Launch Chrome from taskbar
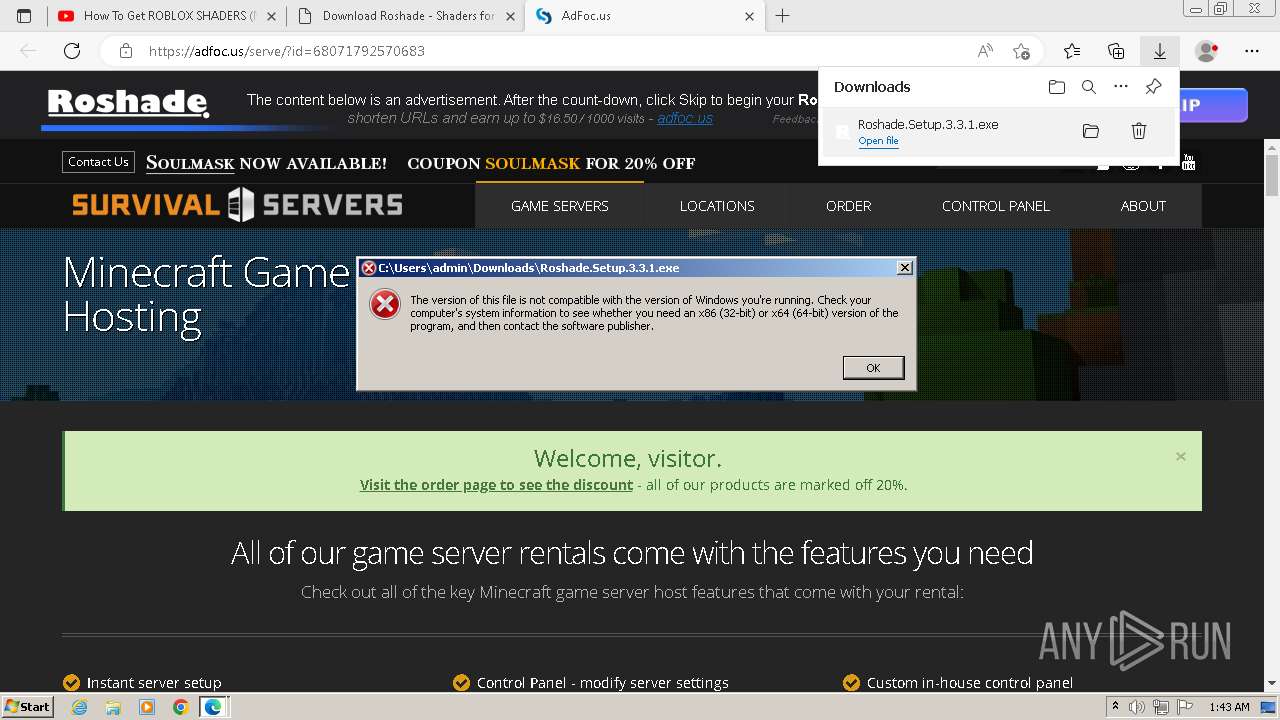 (180, 707)
